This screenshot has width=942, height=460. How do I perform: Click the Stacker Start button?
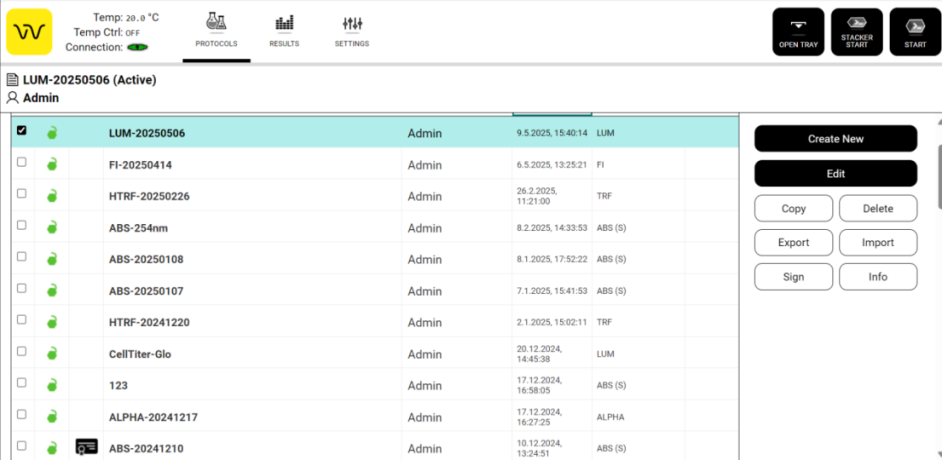[857, 32]
